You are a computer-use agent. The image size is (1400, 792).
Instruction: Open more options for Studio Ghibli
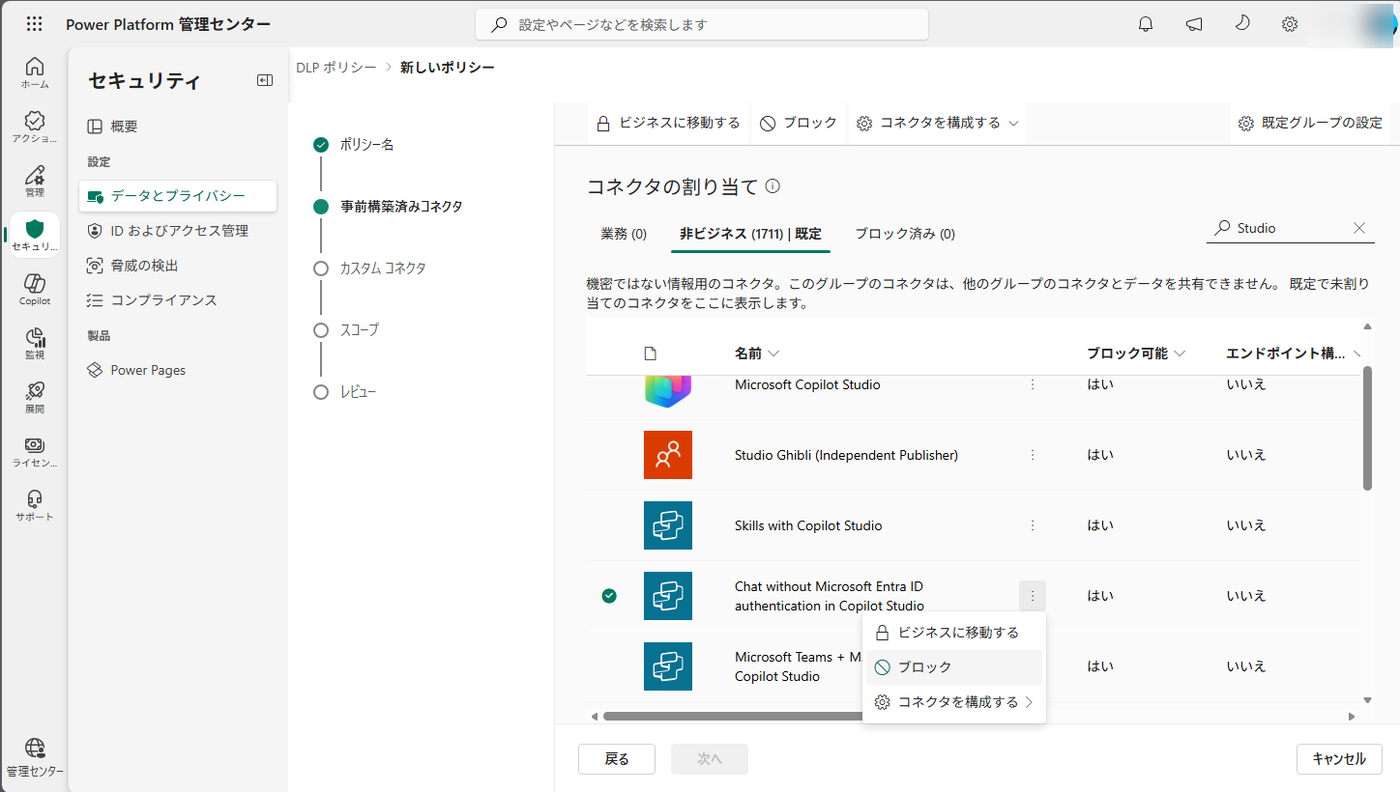pyautogui.click(x=1032, y=455)
